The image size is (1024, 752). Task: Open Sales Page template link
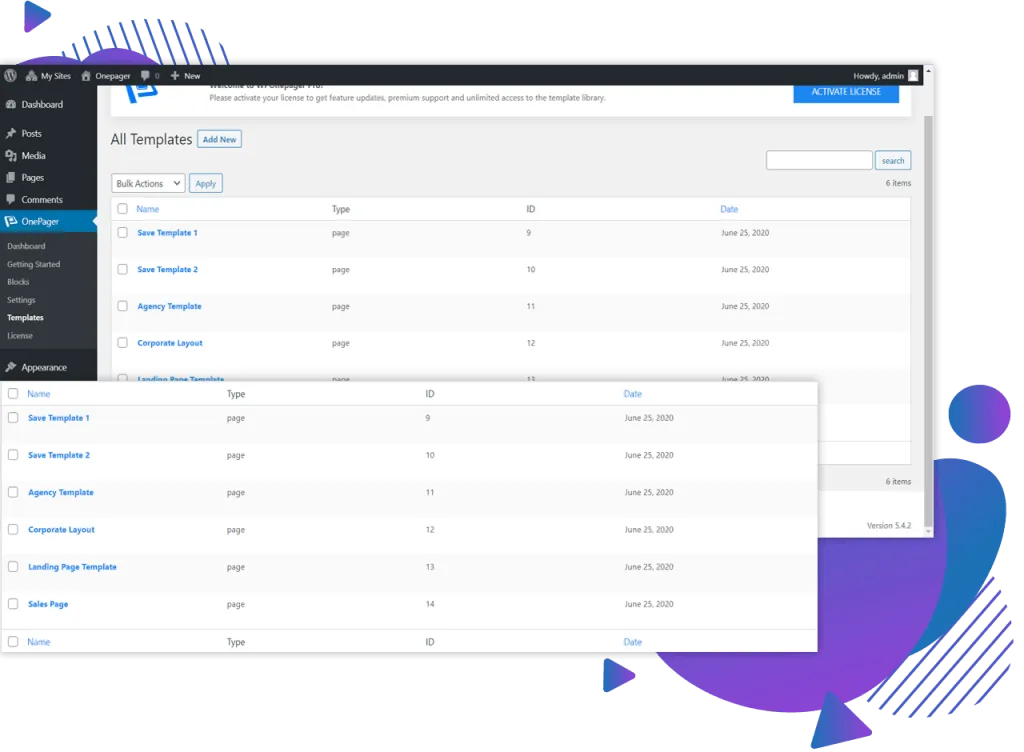tap(48, 604)
